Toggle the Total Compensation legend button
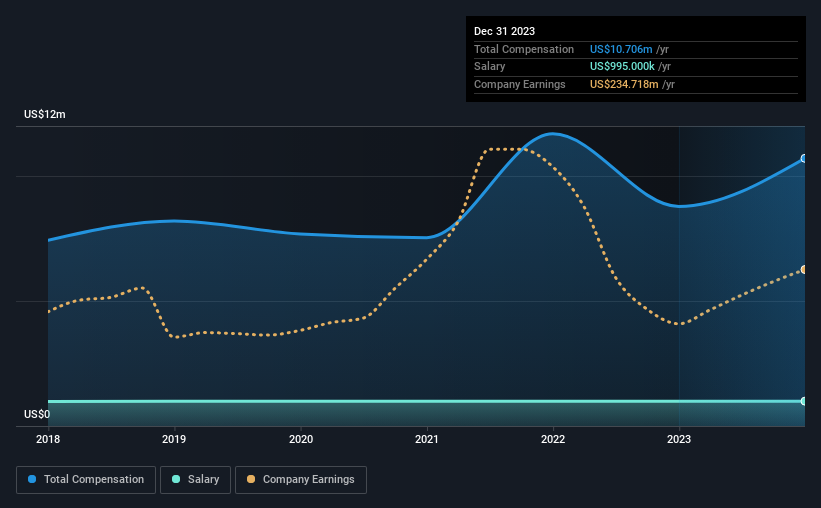The width and height of the screenshot is (821, 508). pos(86,480)
